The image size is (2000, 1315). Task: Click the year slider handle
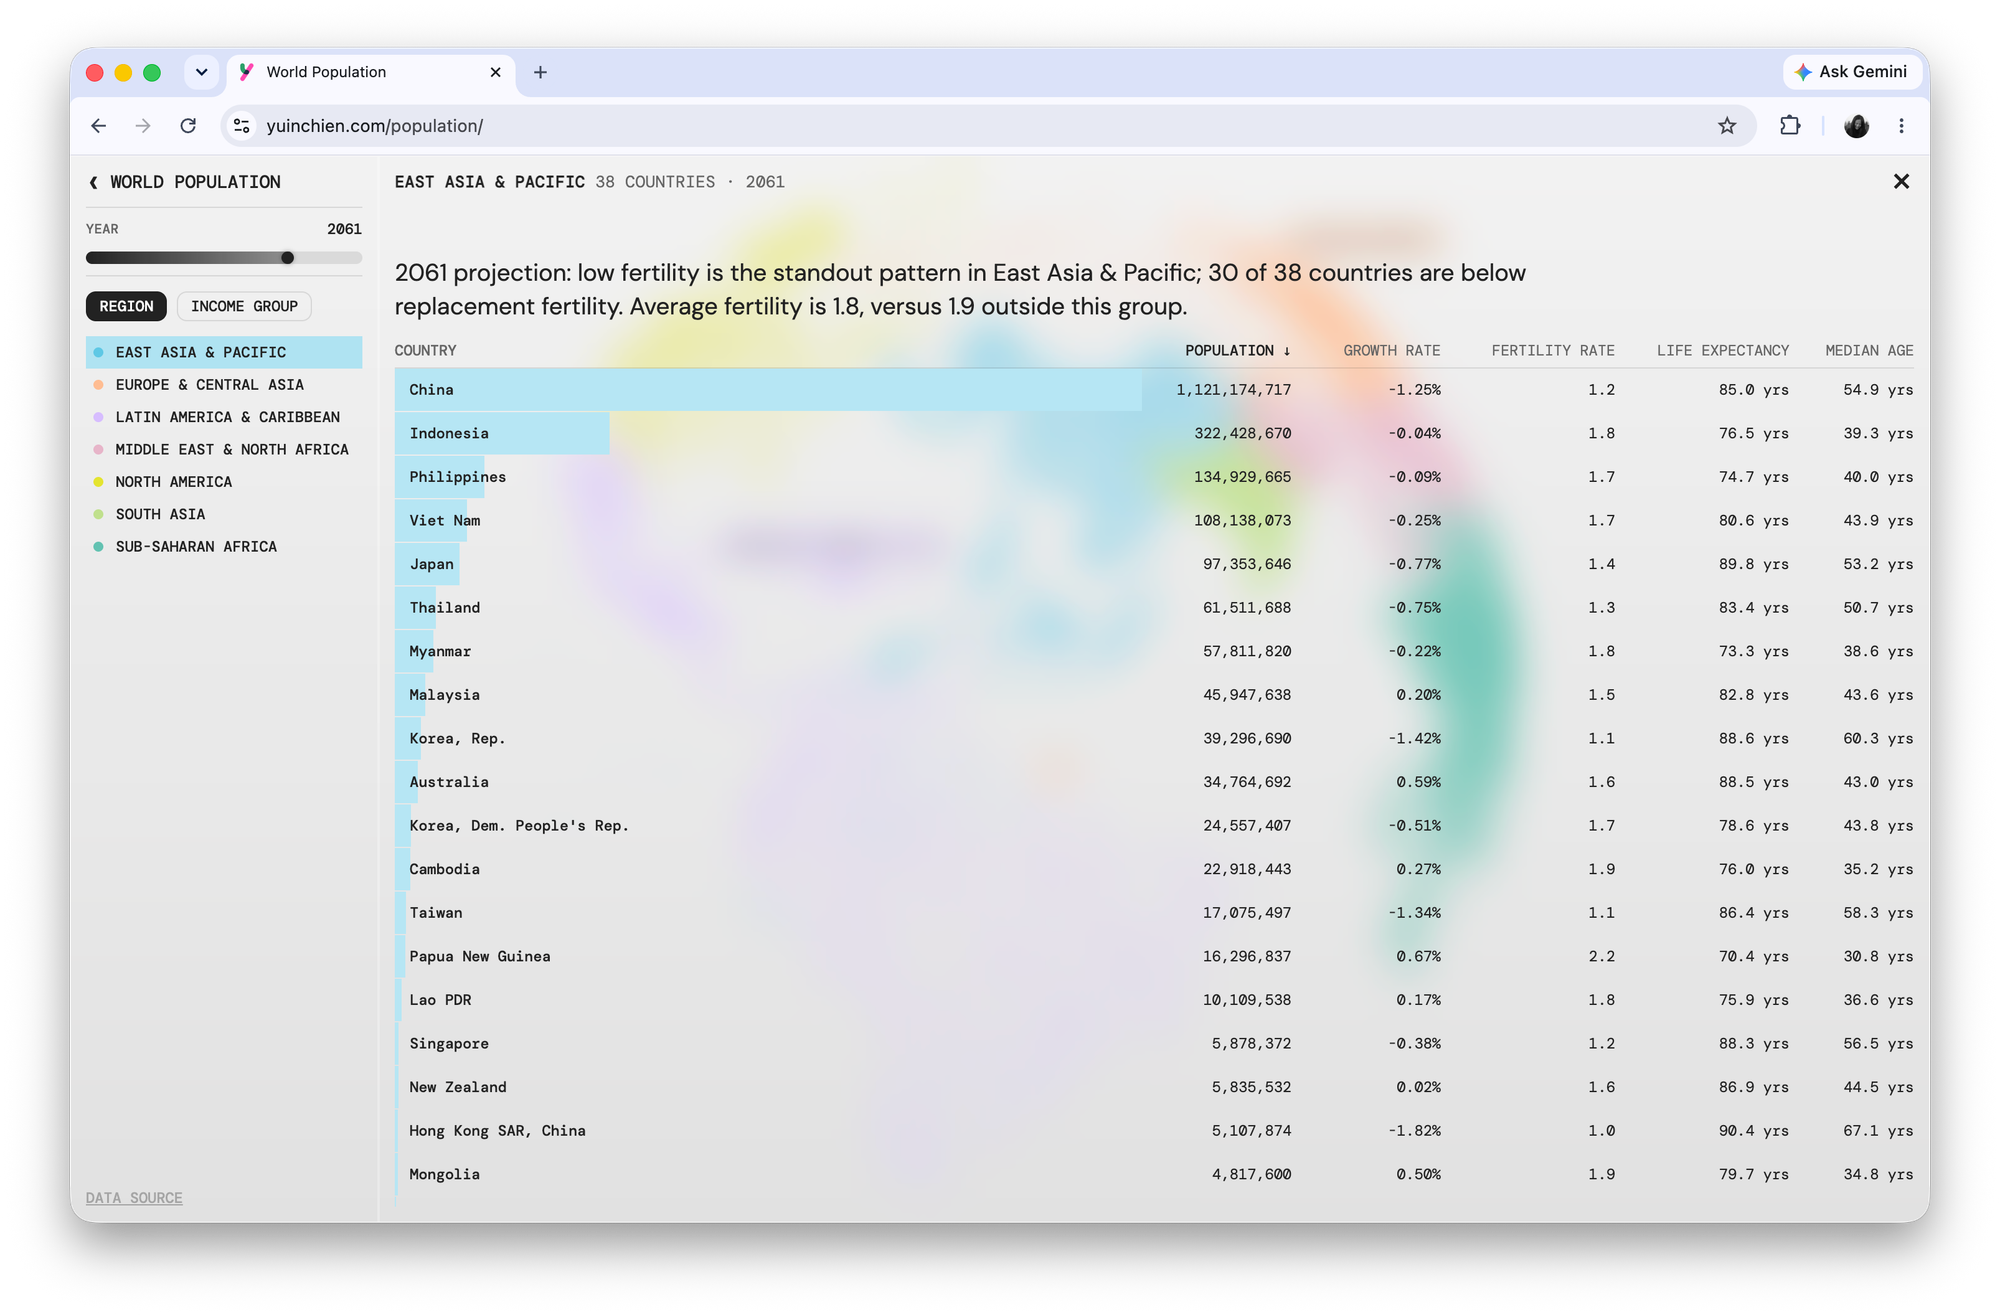(288, 258)
